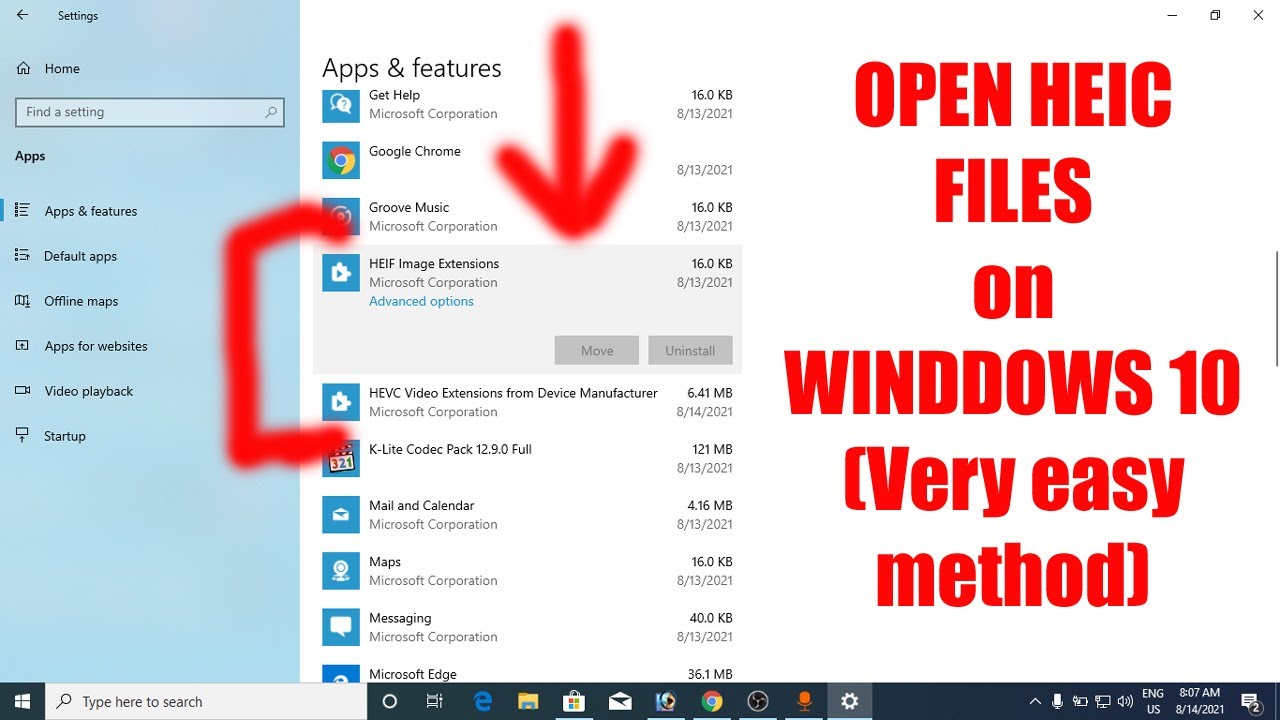Select the Google Chrome app icon in list

(x=341, y=160)
